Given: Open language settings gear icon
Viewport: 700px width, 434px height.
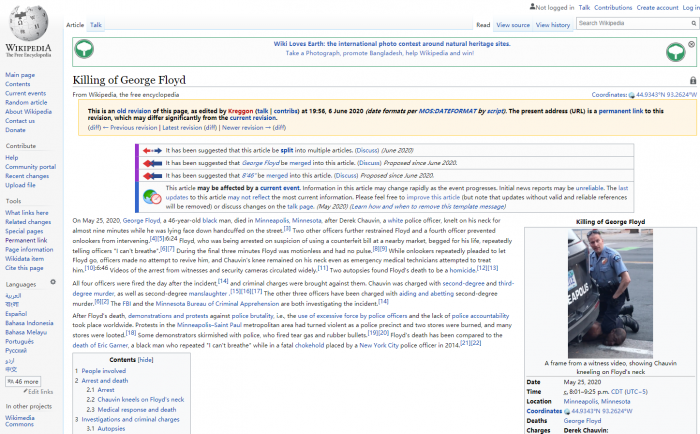Looking at the screenshot, I should [53, 282].
